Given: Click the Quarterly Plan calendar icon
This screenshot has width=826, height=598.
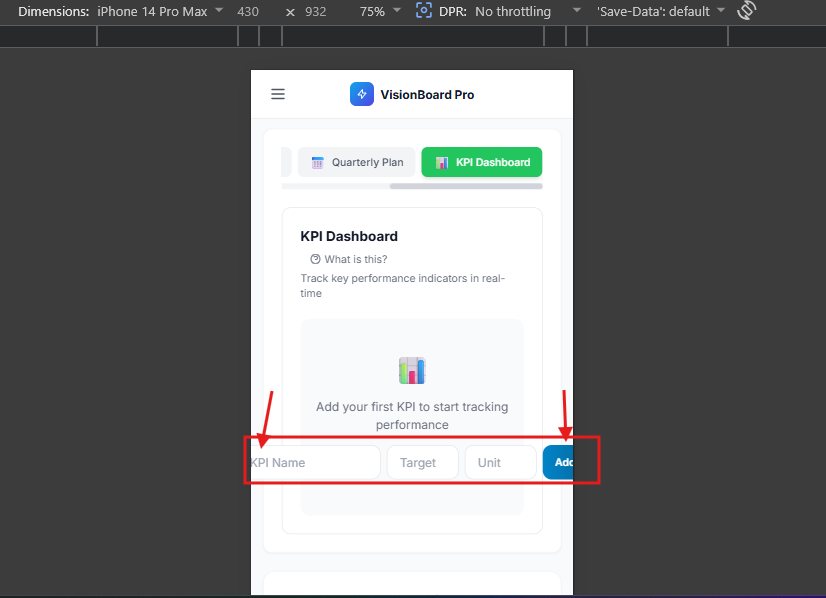Looking at the screenshot, I should coord(317,163).
